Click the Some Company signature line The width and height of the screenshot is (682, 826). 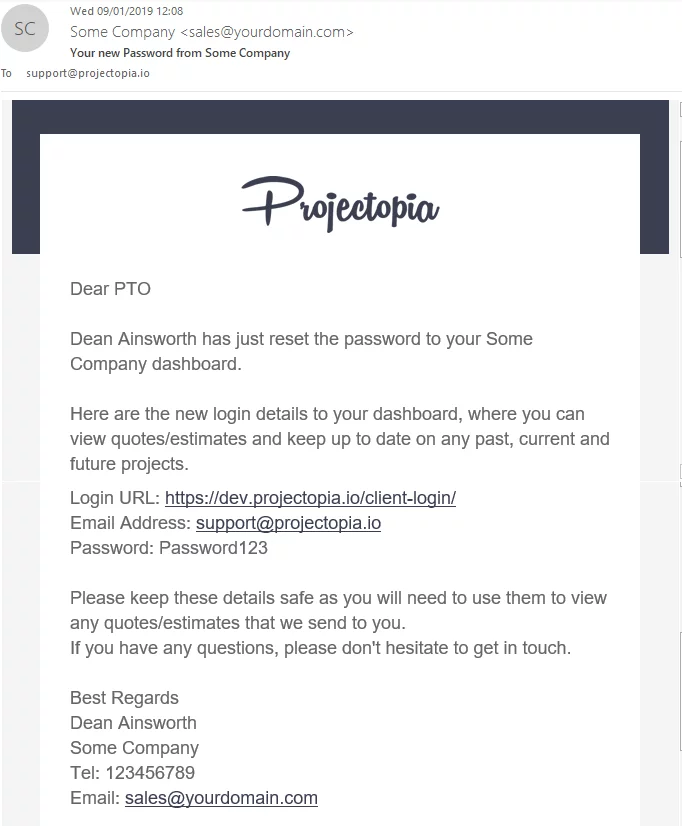click(x=134, y=748)
